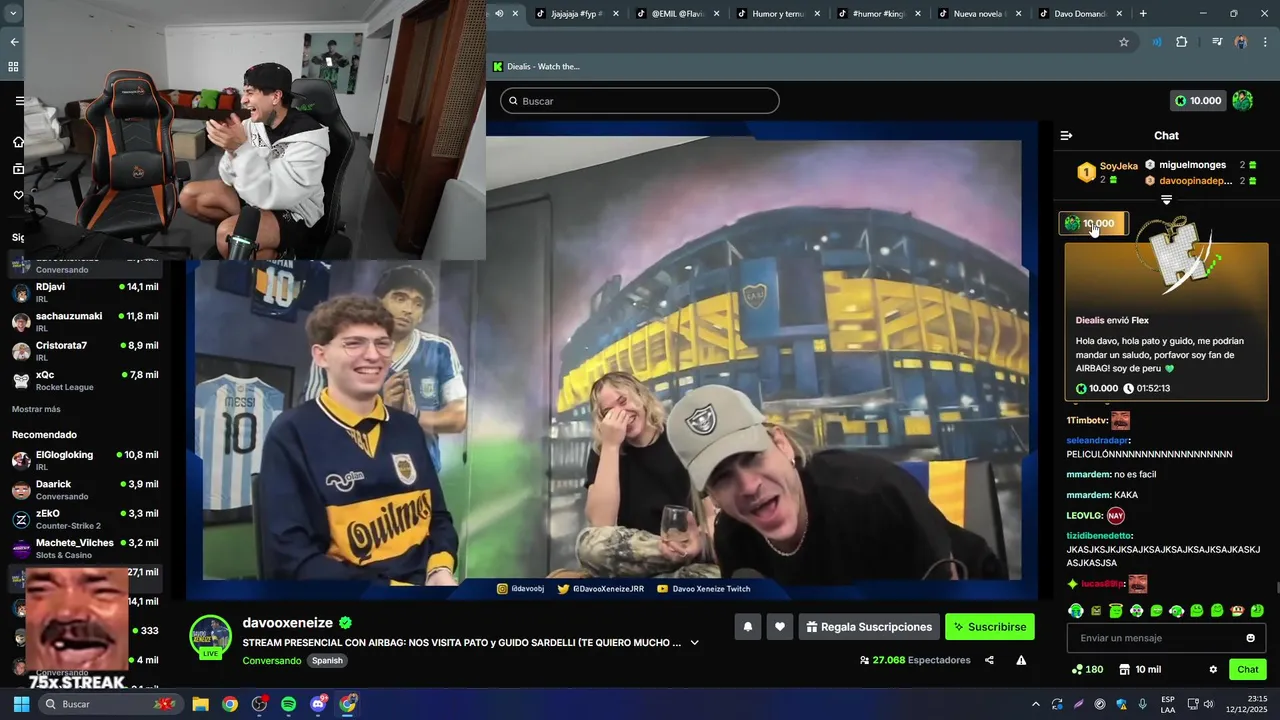Switch to the #humor #king tab
The height and width of the screenshot is (720, 1280).
point(879,14)
